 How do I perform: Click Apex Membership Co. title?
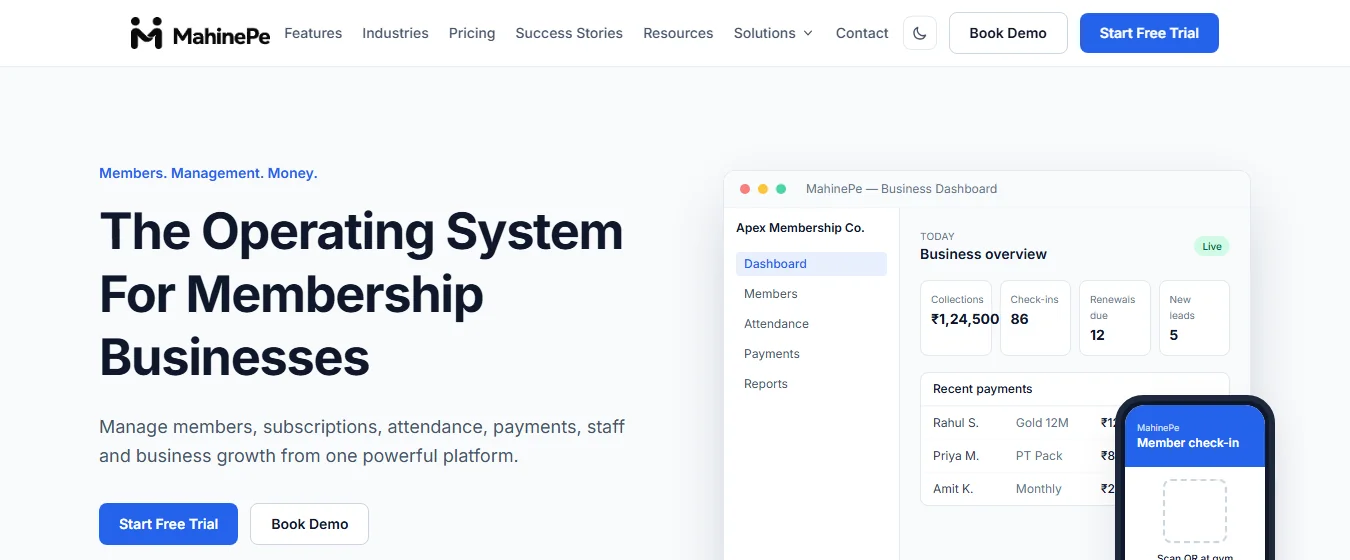[x=800, y=228]
